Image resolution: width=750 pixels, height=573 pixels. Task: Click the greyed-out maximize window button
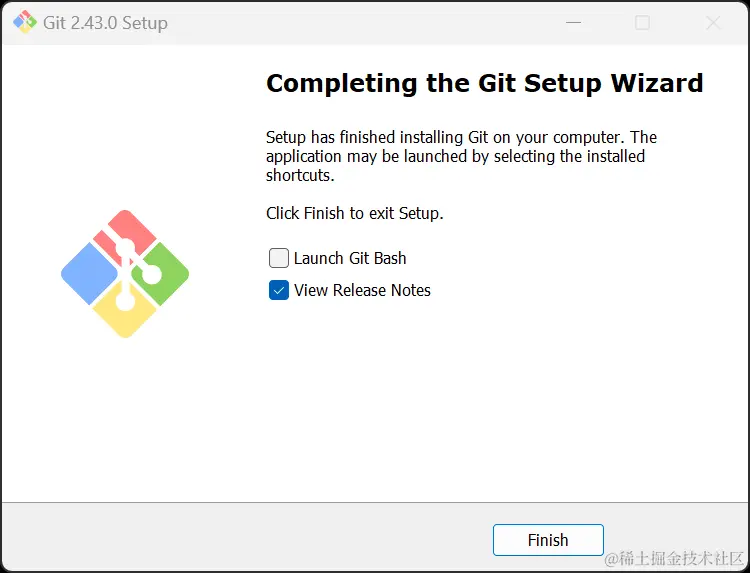coord(643,22)
